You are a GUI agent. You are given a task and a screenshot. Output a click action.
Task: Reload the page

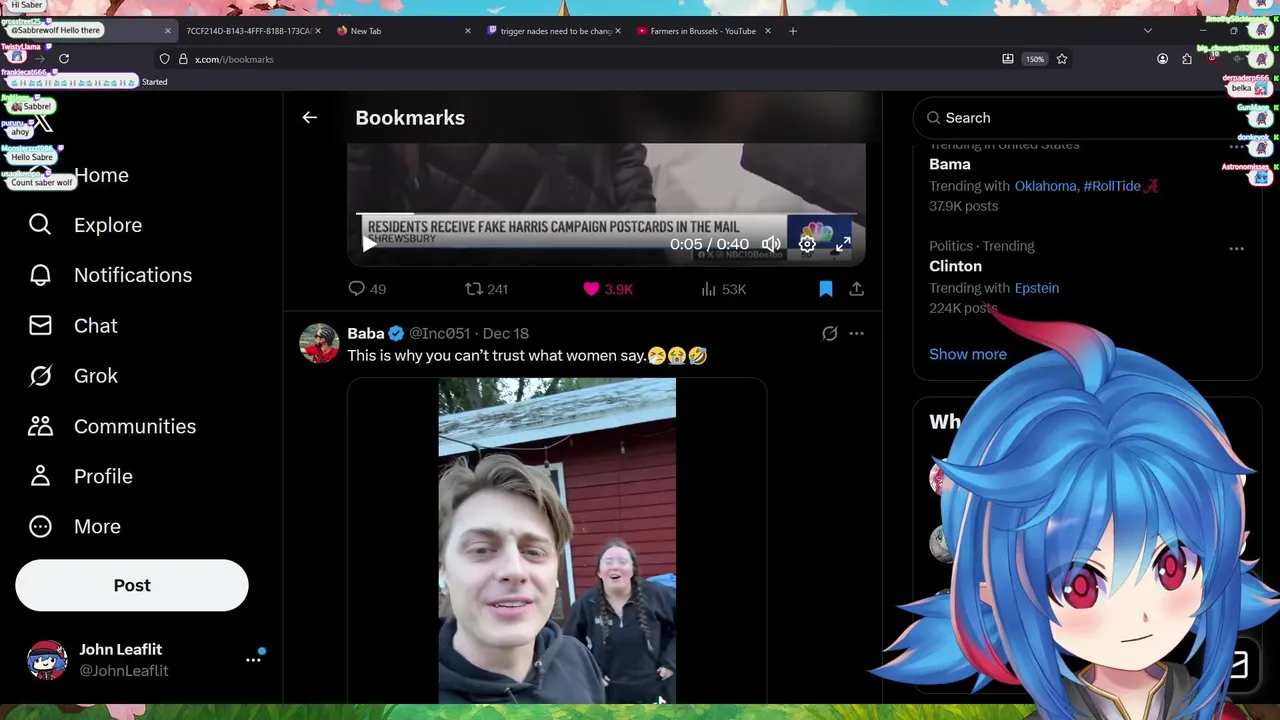64,59
